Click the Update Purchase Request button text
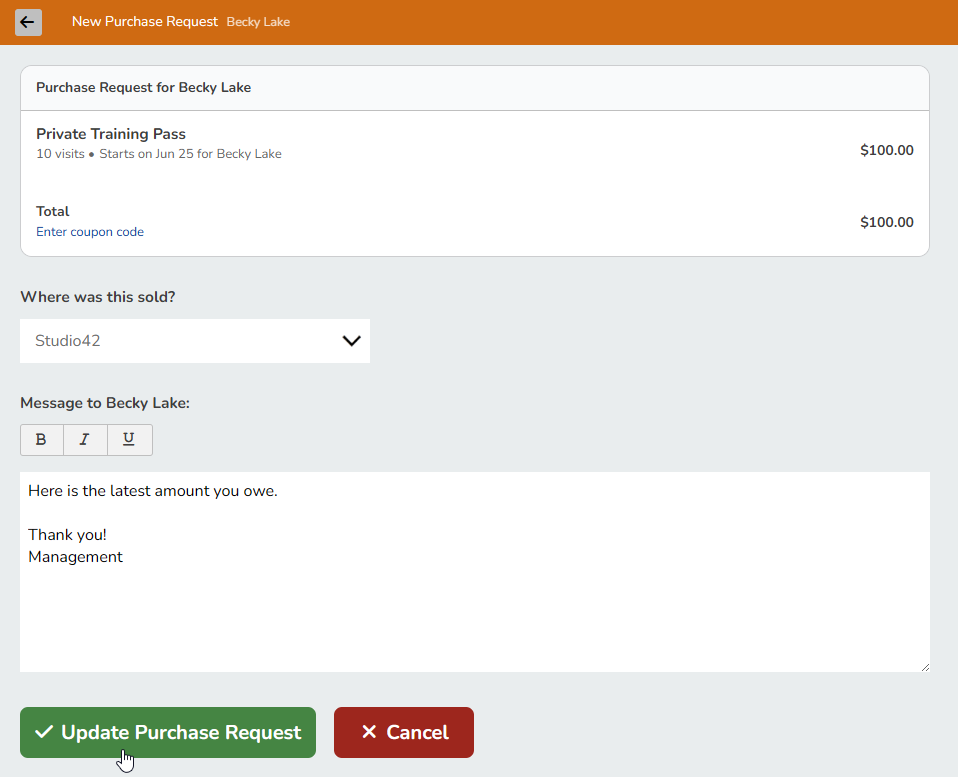The width and height of the screenshot is (958, 777). (181, 732)
